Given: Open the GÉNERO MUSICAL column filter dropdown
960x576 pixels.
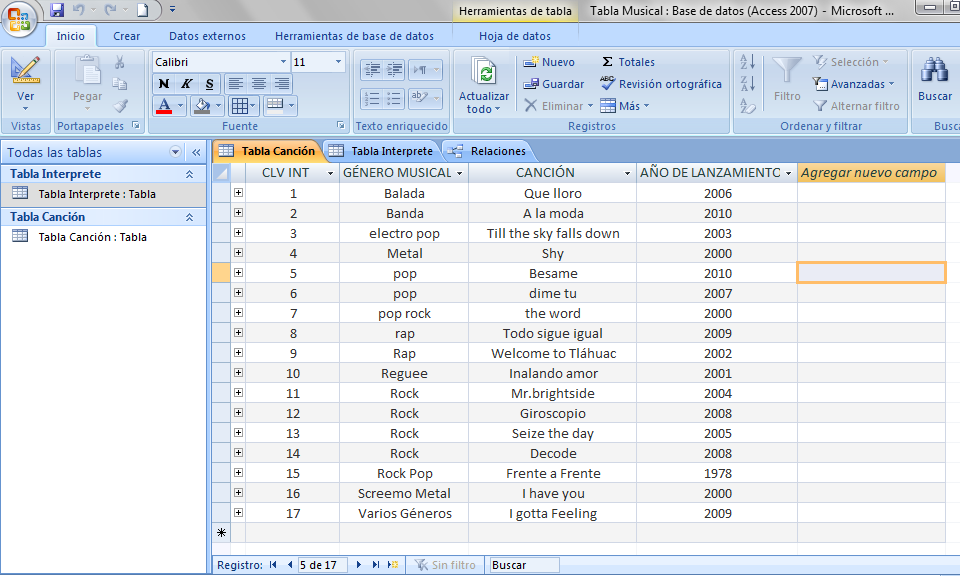Looking at the screenshot, I should click(x=459, y=172).
